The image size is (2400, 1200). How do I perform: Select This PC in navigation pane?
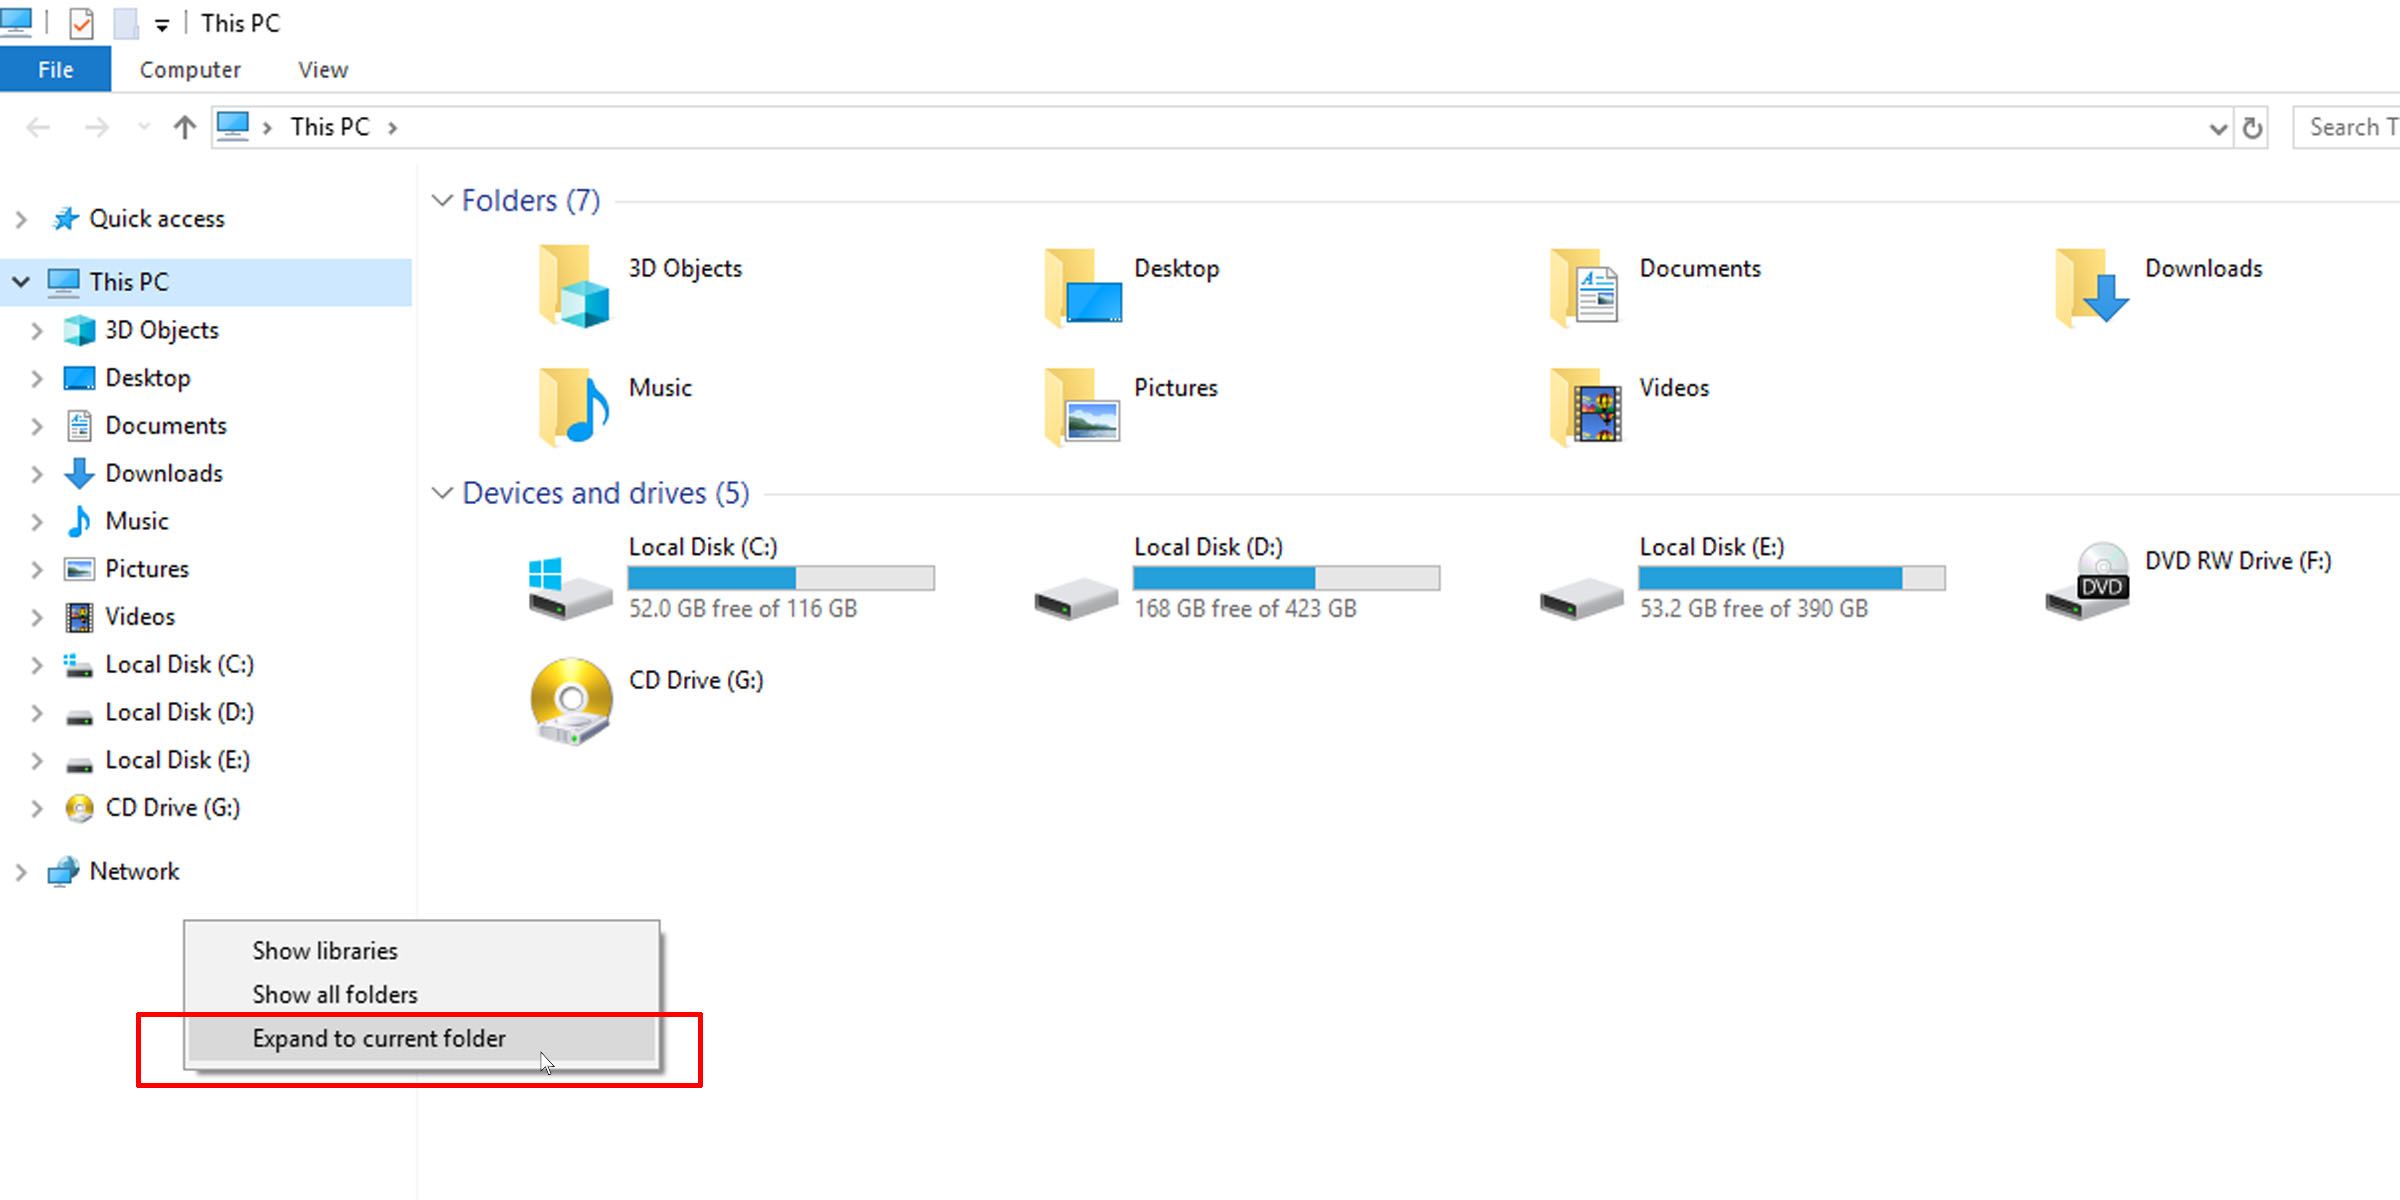point(206,282)
